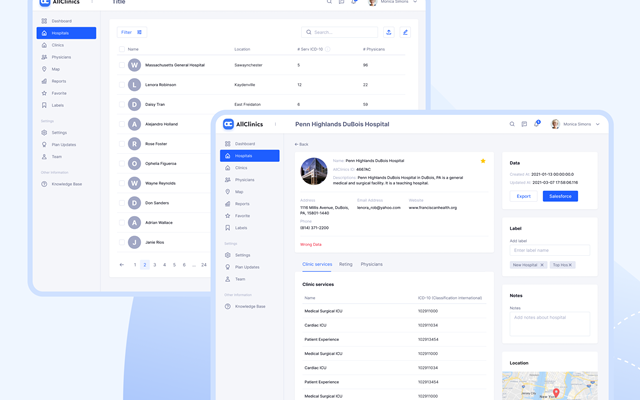Viewport: 640px width, 400px height.
Task: Check the Lenora Robinson row checkbox
Action: point(122,84)
